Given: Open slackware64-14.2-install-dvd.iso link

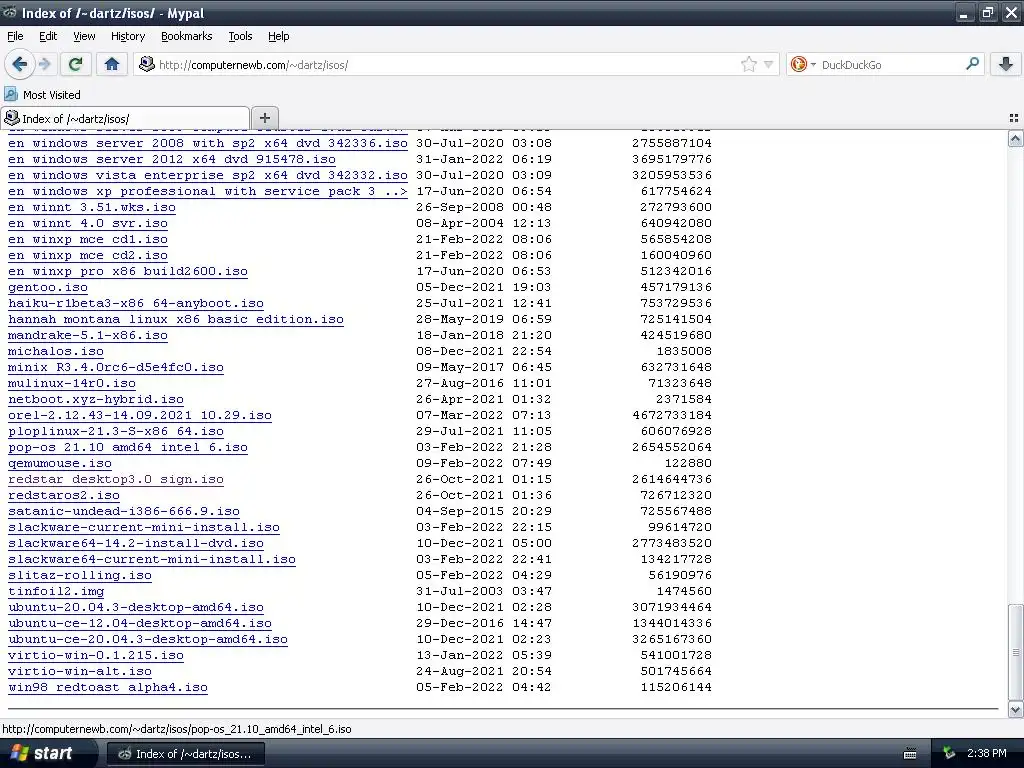Looking at the screenshot, I should 136,543.
